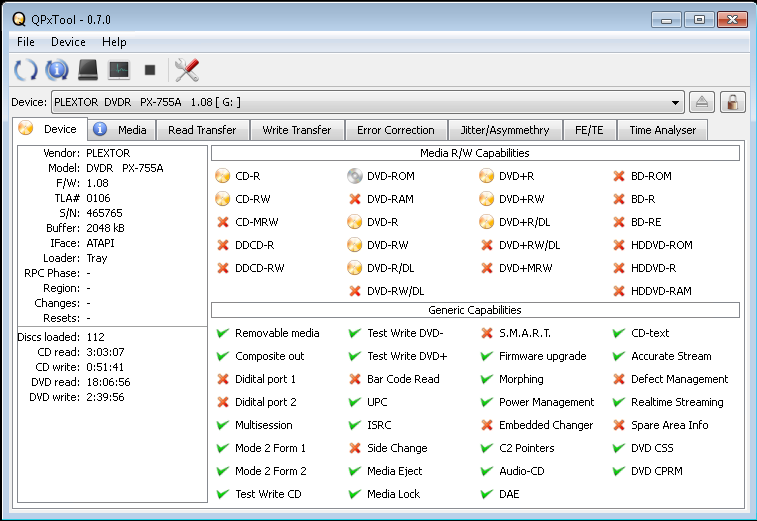
Task: Maximize the QPxTool window
Action: (x=699, y=20)
